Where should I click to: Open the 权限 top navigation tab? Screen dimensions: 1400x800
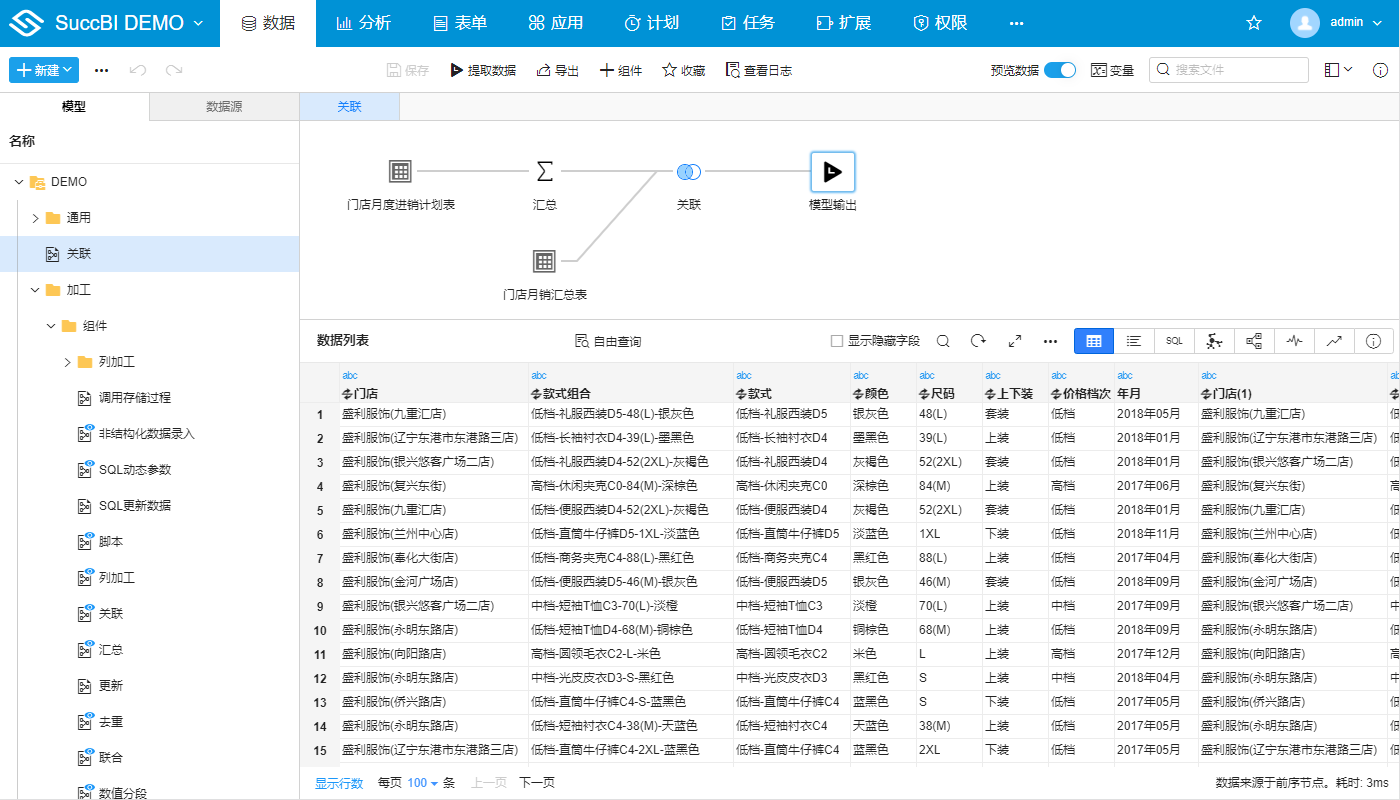click(940, 23)
